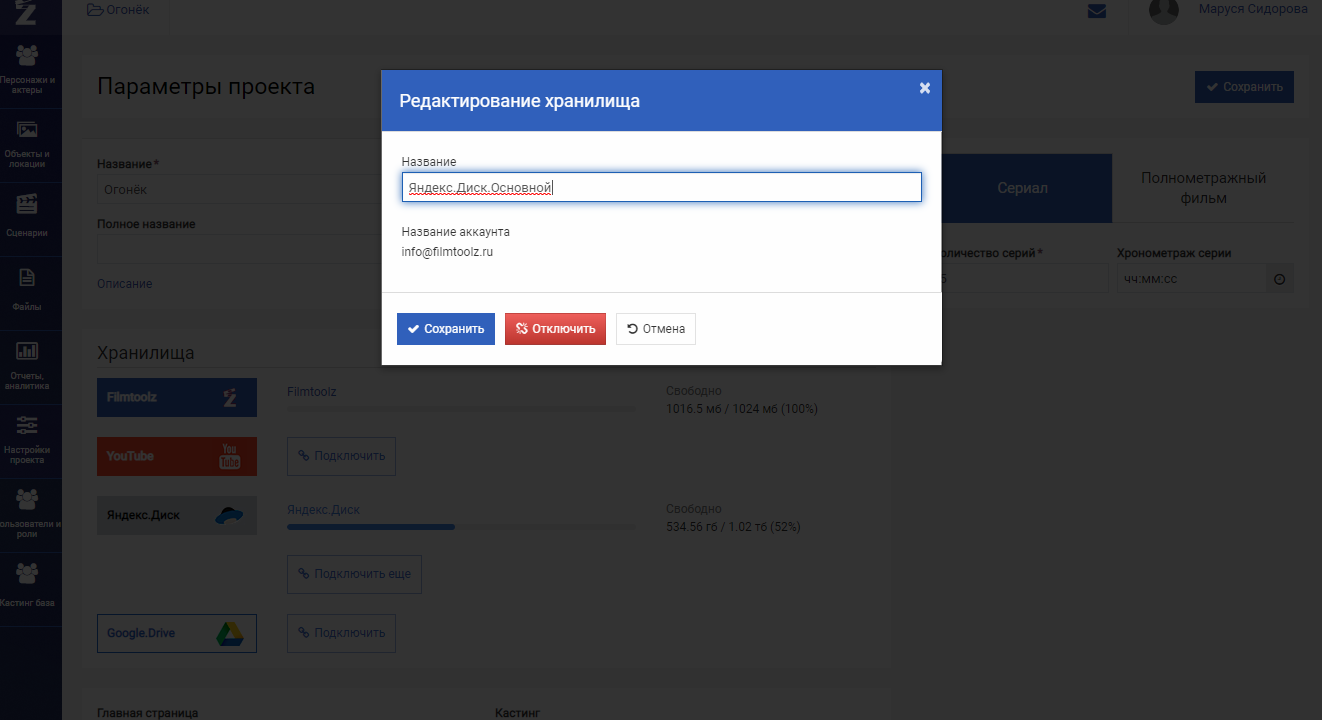Open Настройки проекта sidebar section
1322x720 pixels.
point(28,440)
